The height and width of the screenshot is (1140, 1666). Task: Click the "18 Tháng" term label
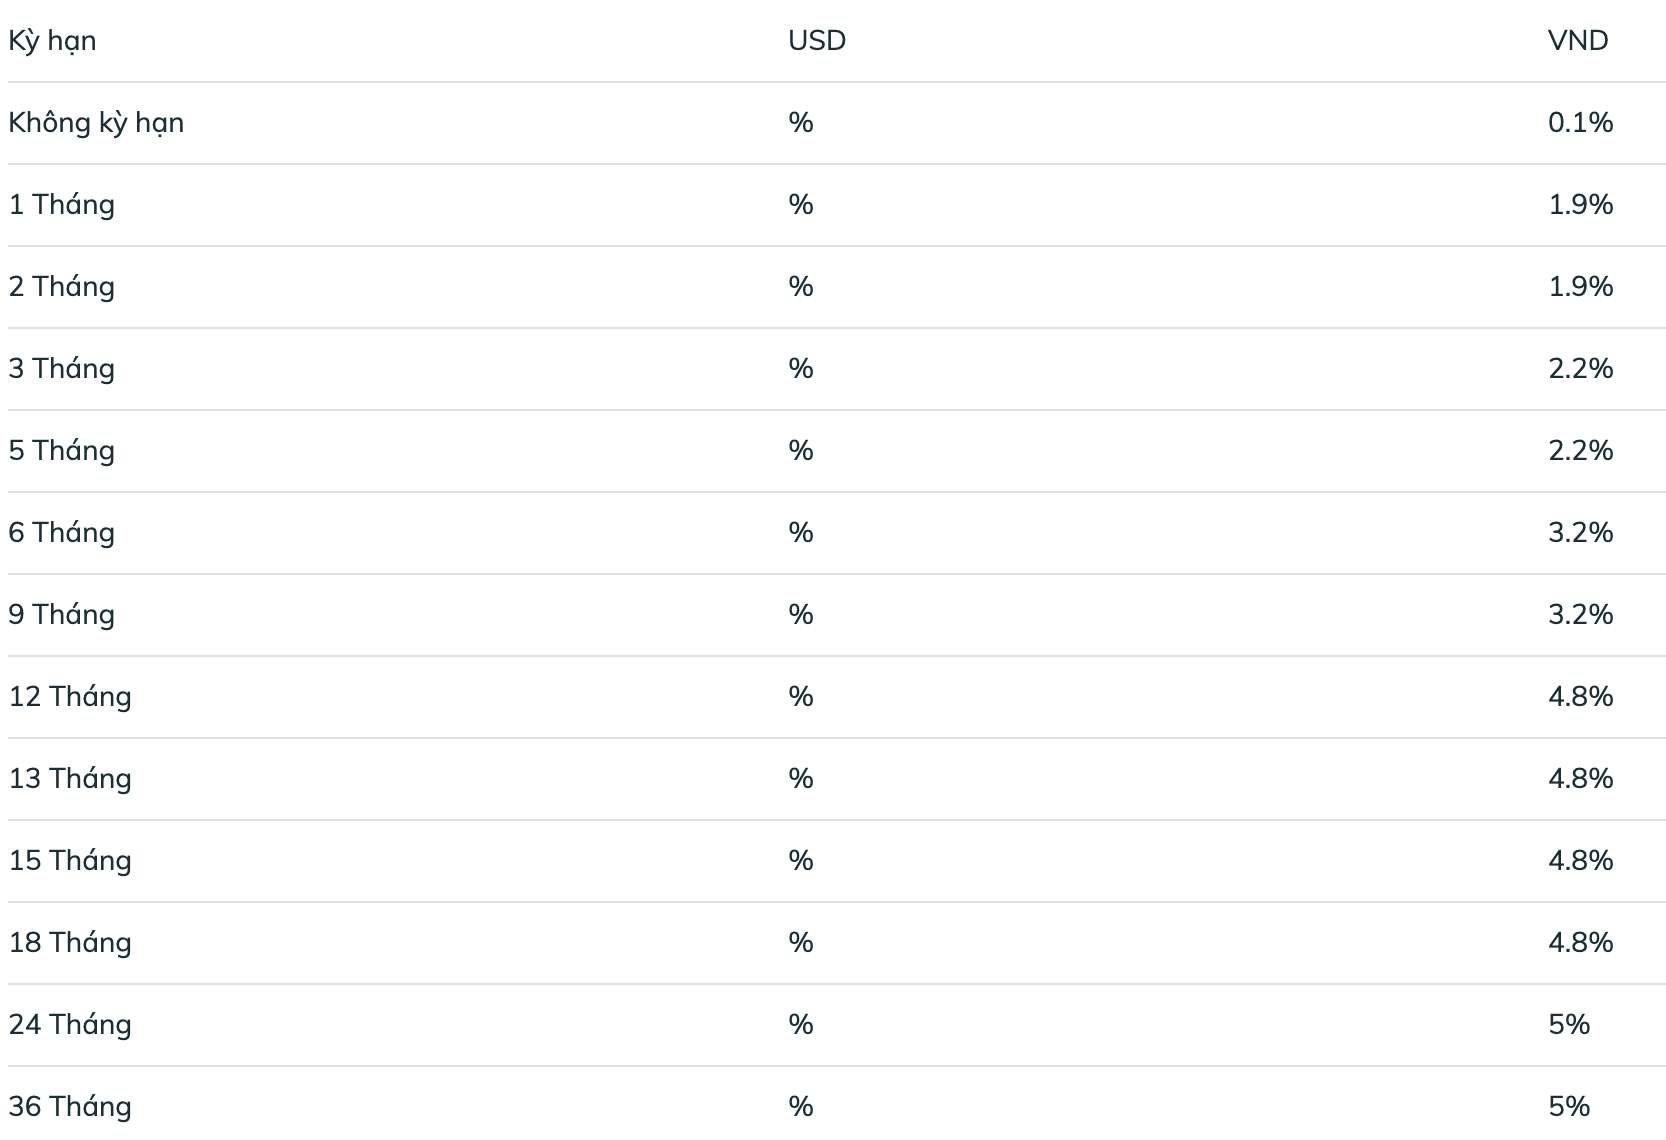[x=70, y=943]
